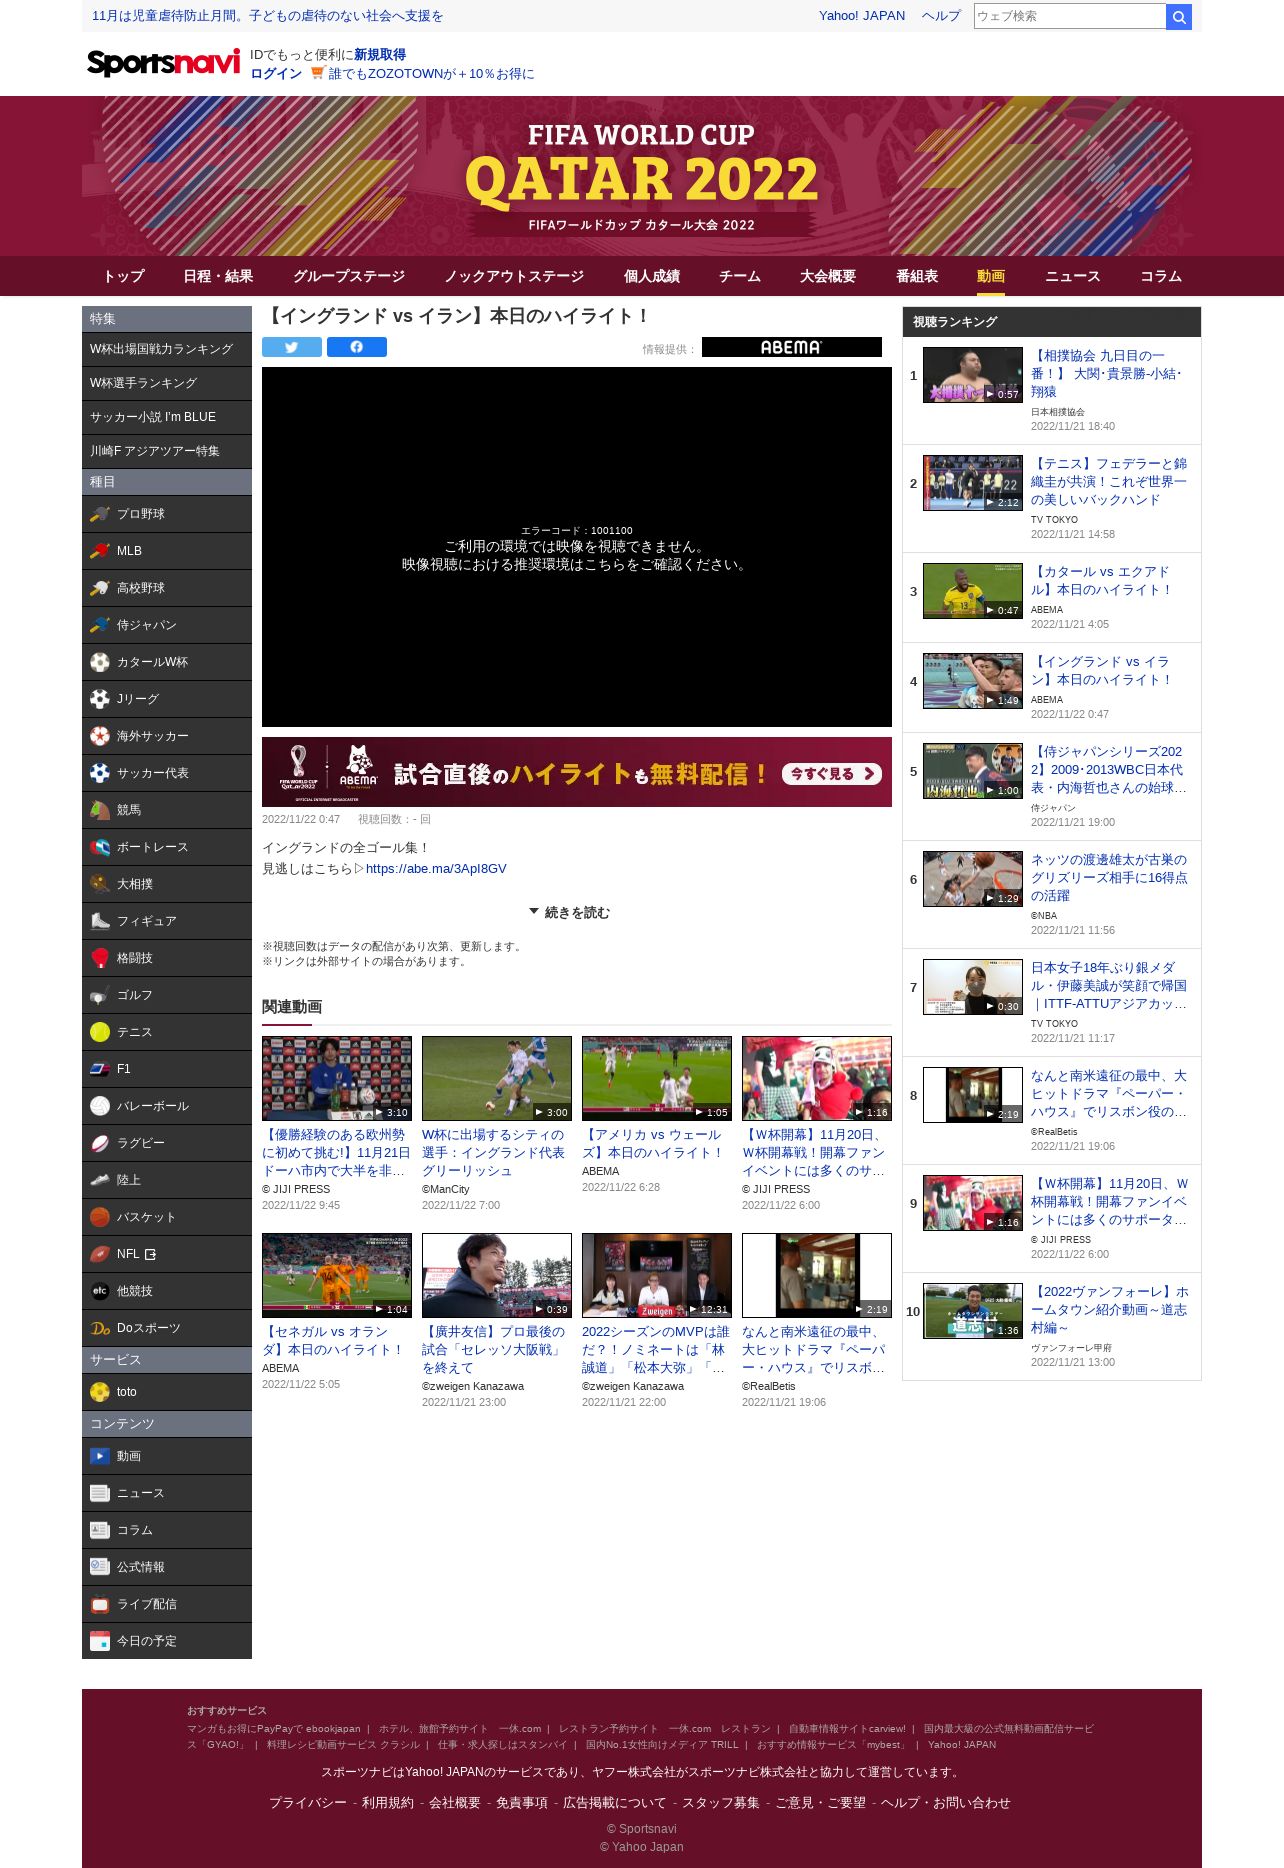Share video via Facebook button

tap(357, 347)
